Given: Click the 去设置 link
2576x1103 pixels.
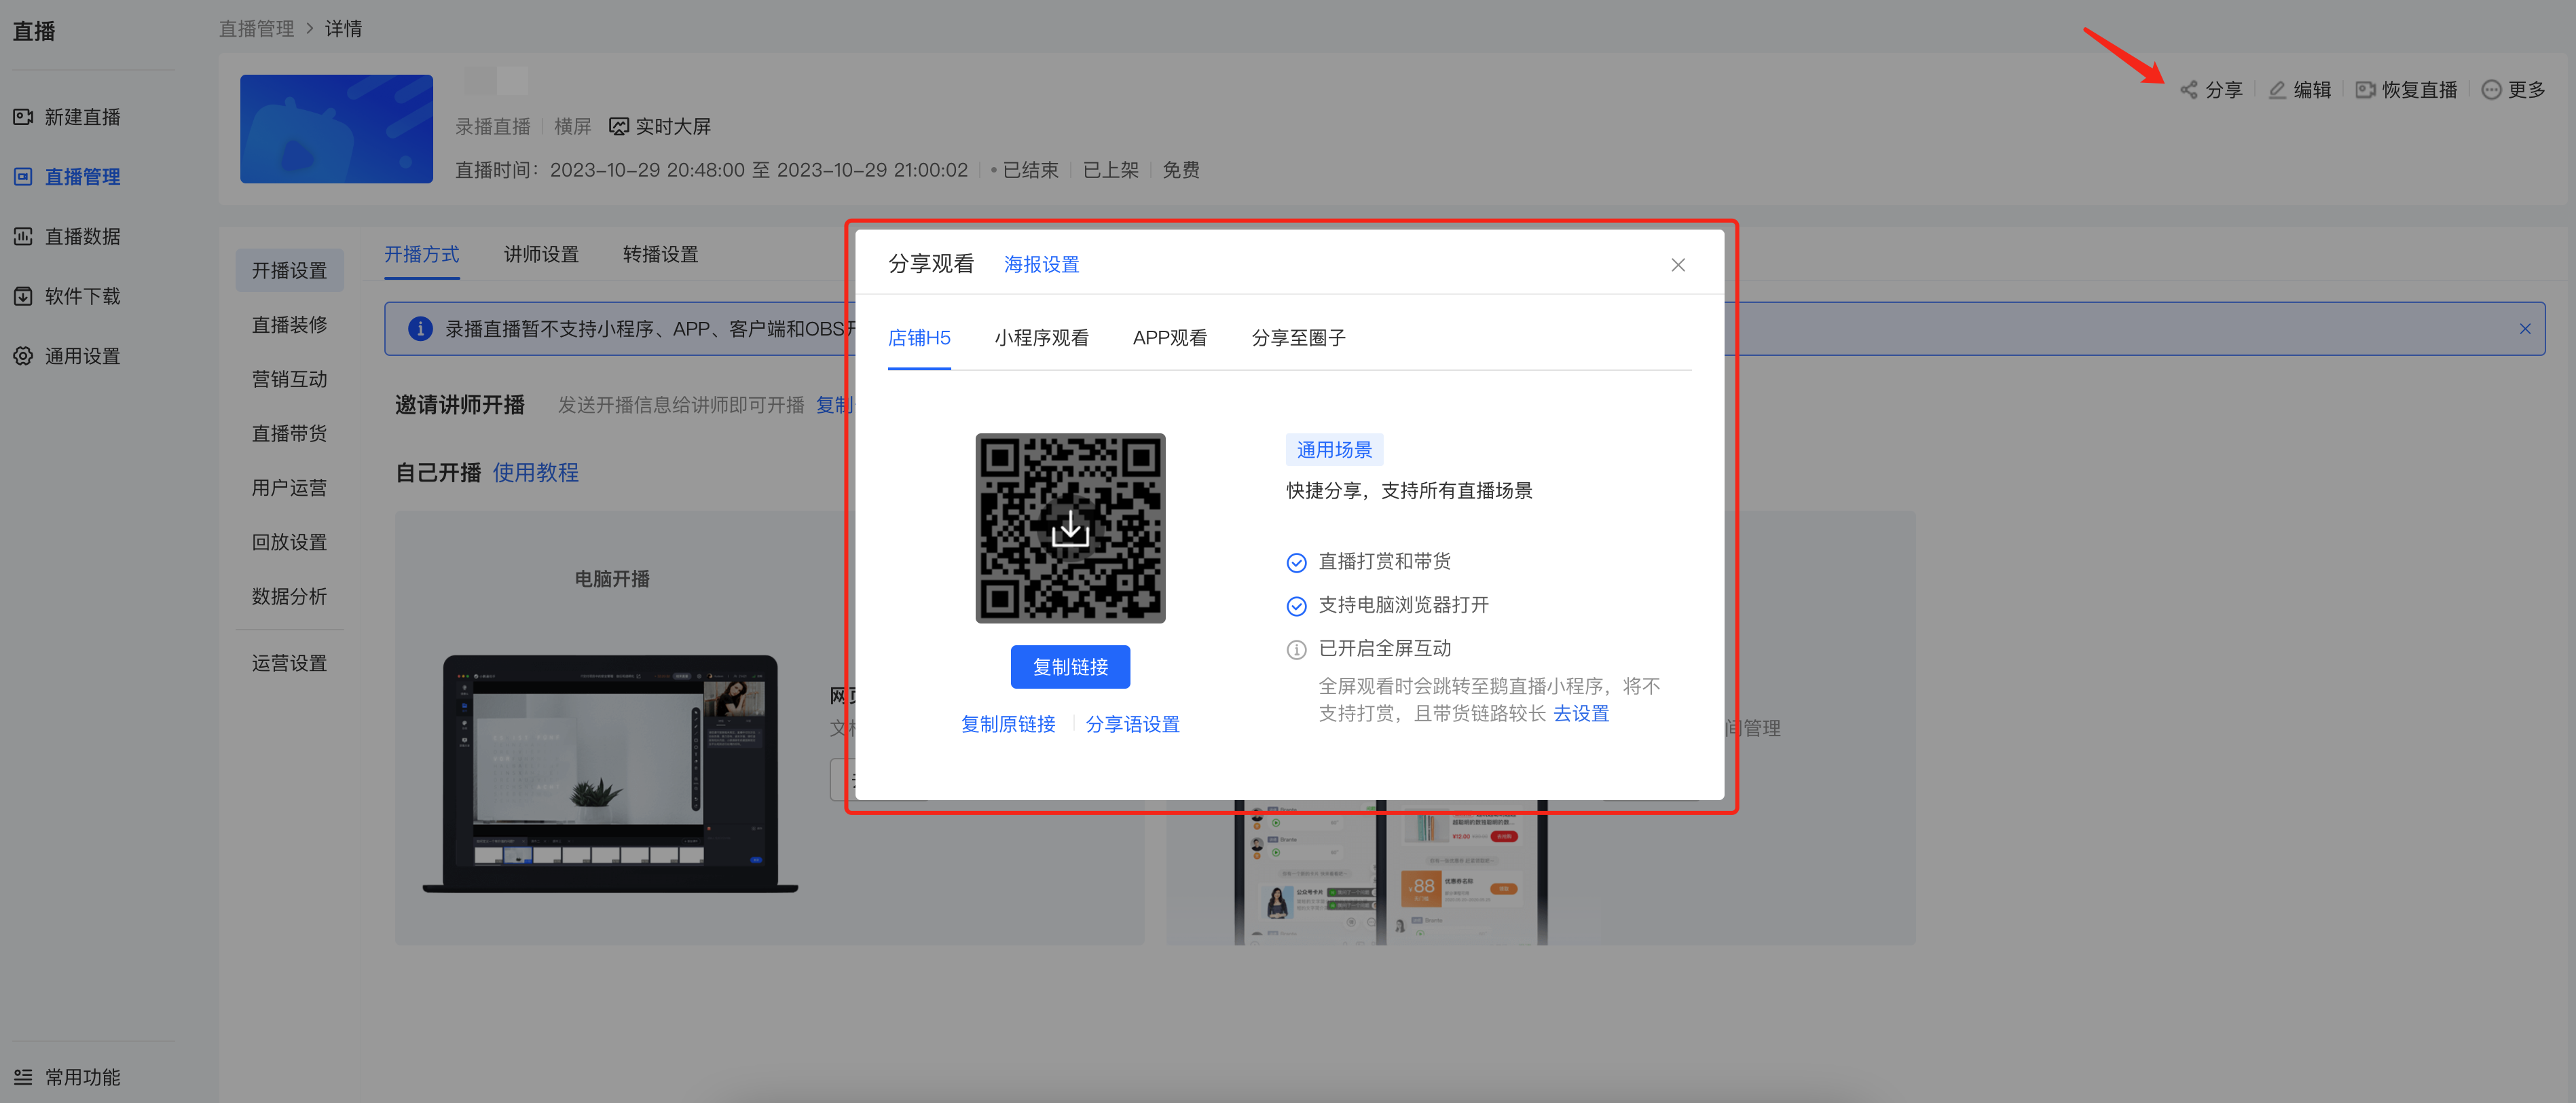Looking at the screenshot, I should [1580, 714].
